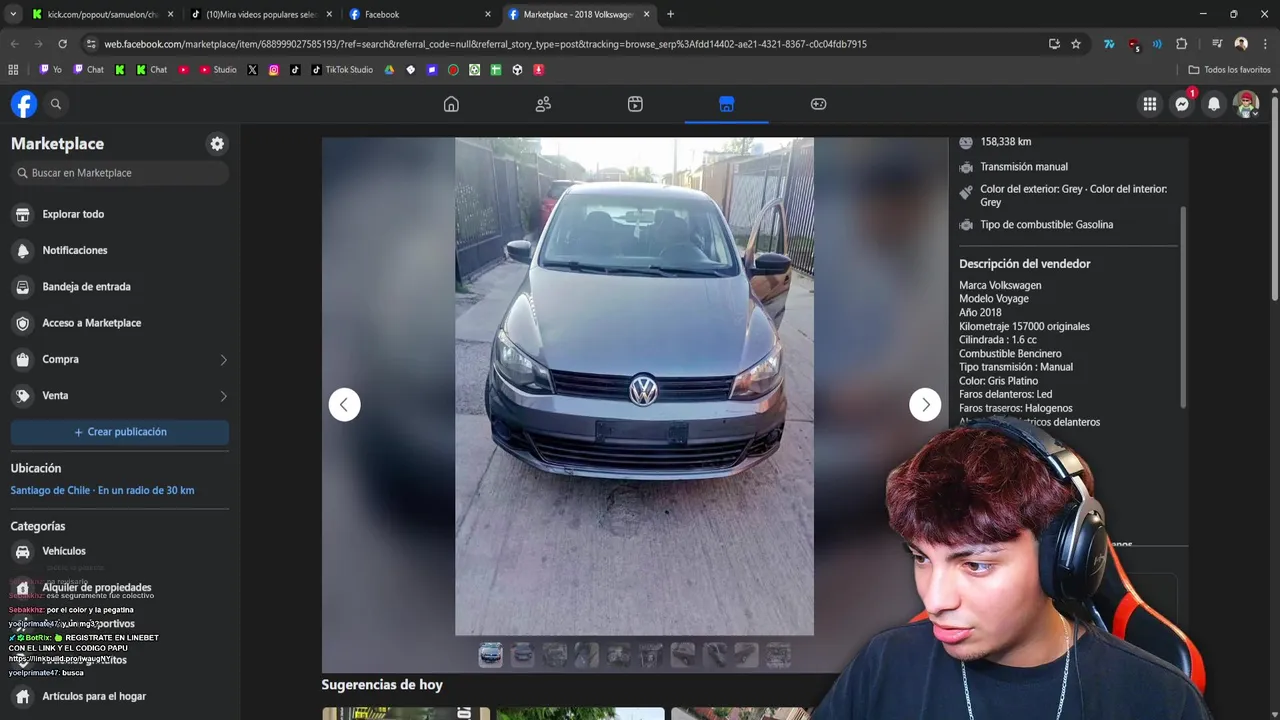Click Crear publicación button

point(120,432)
